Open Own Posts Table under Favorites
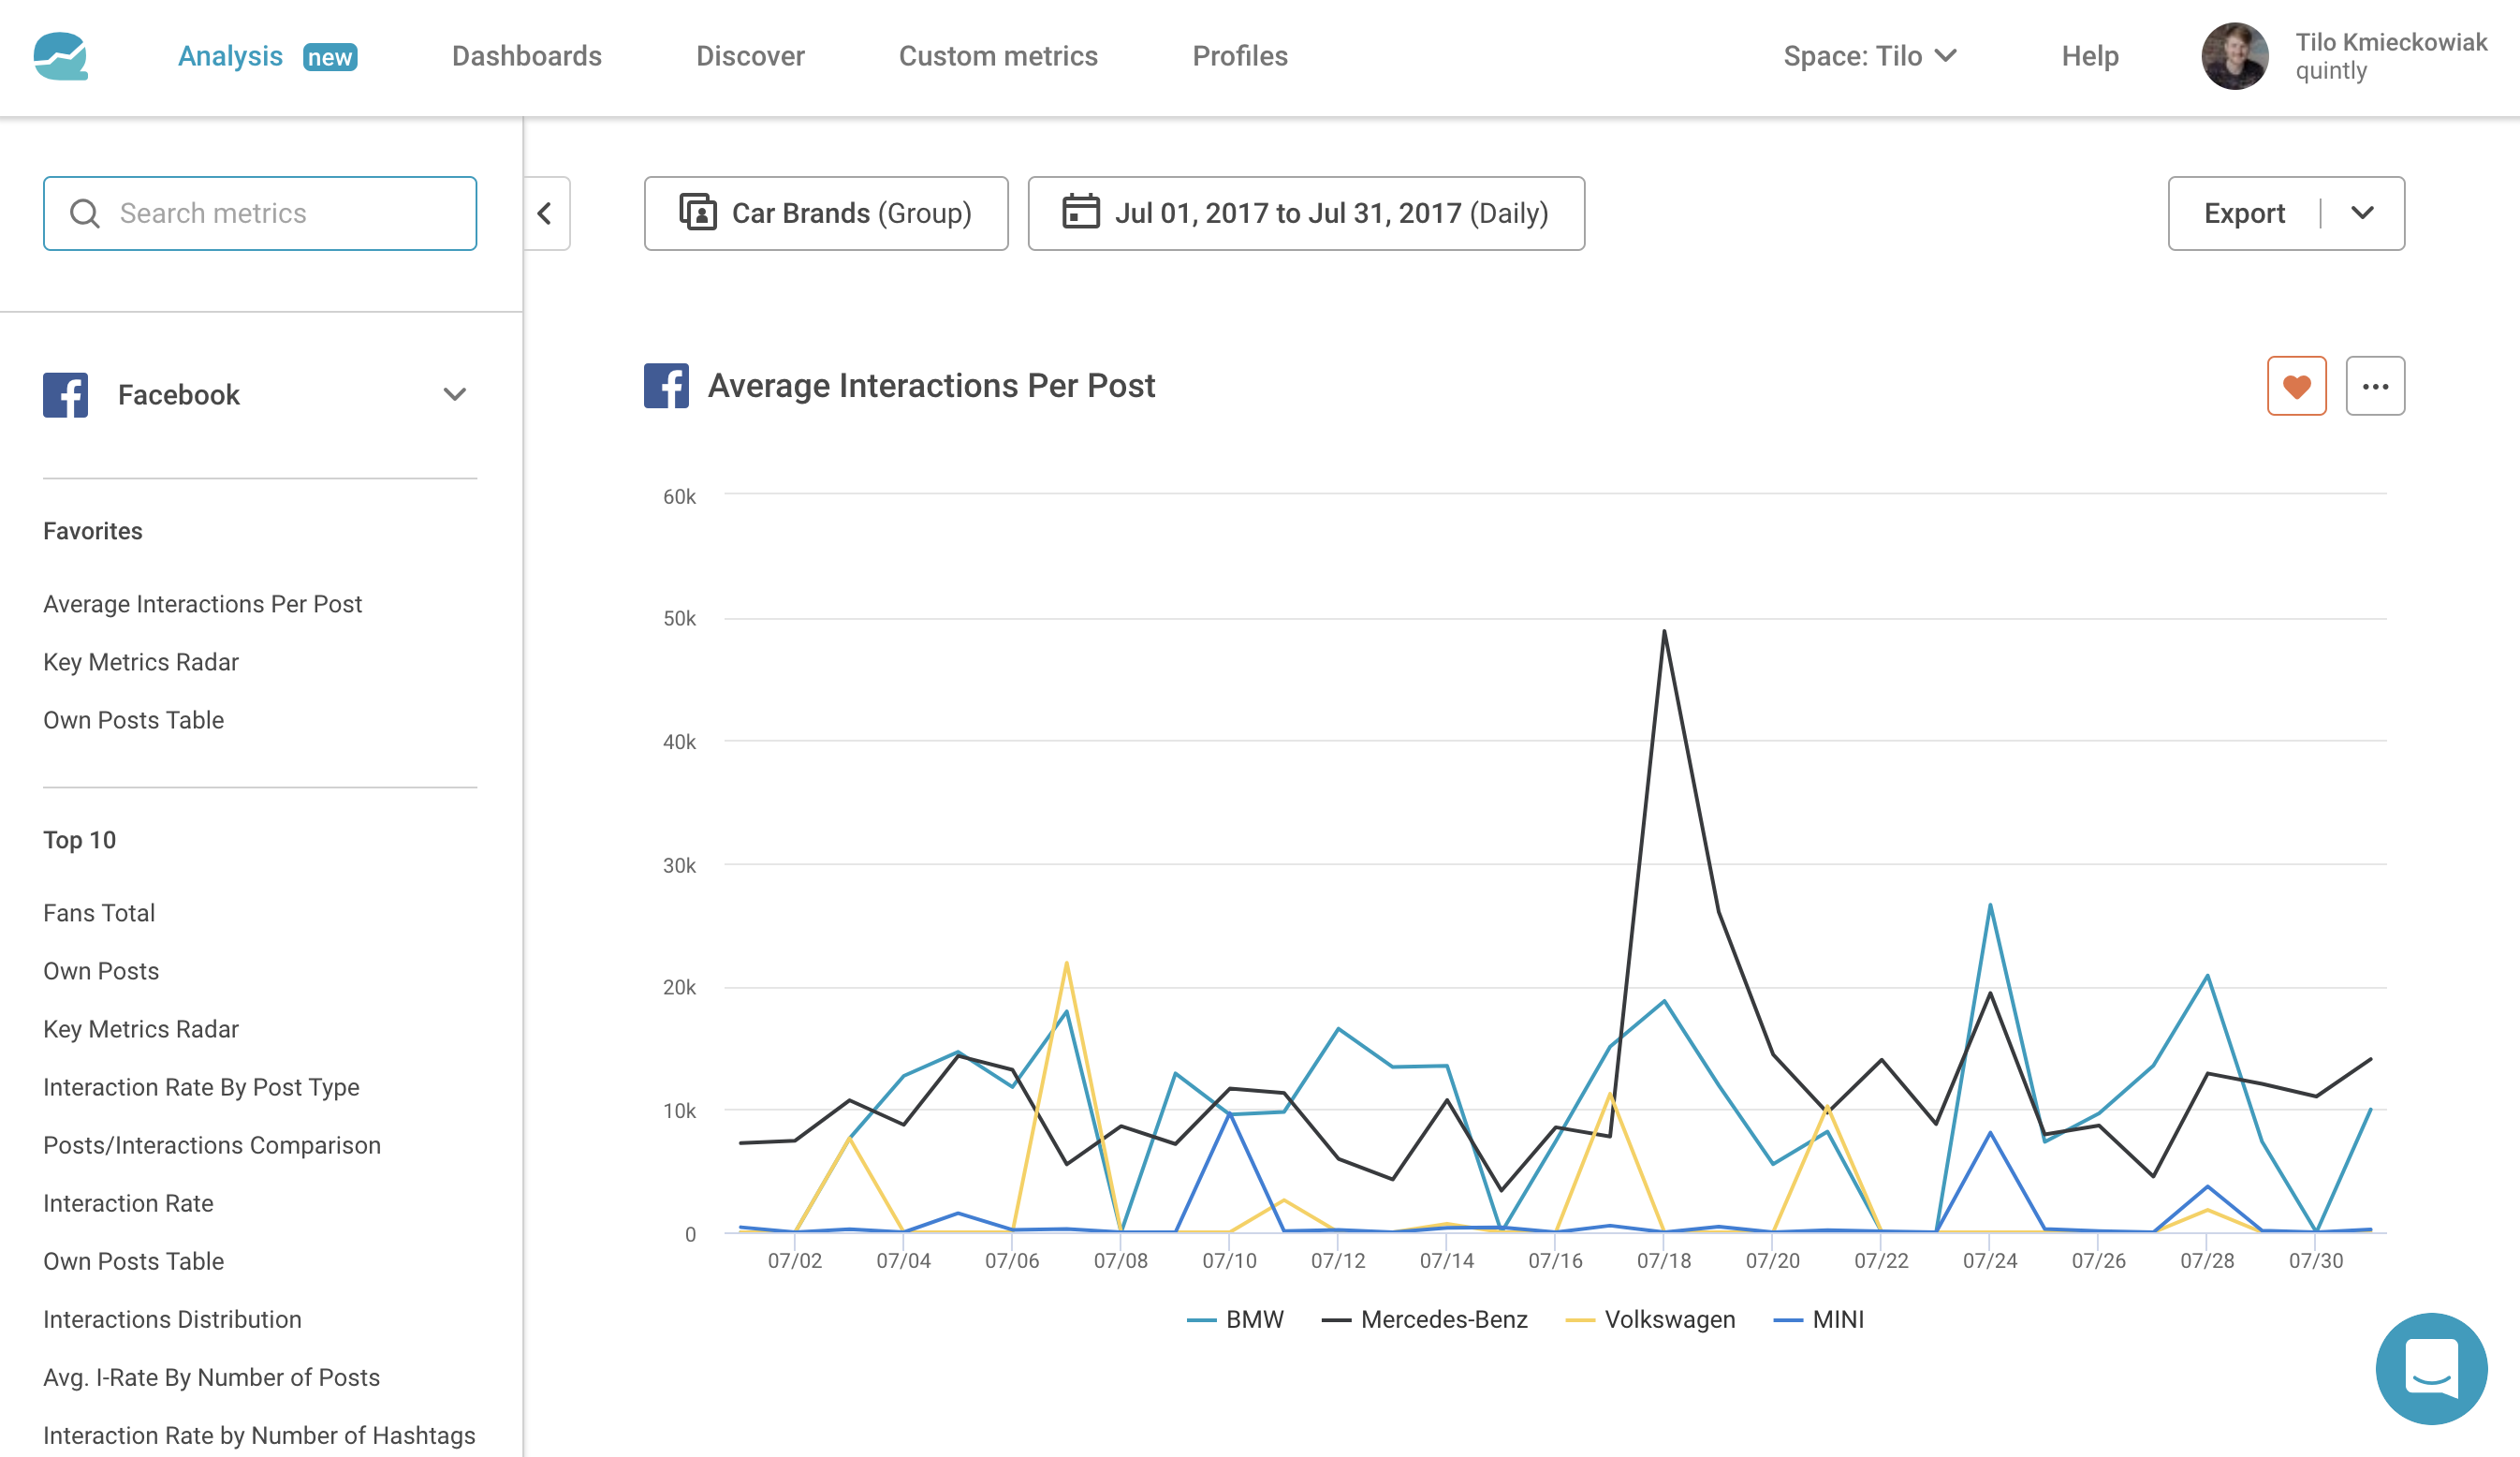This screenshot has height=1457, width=2520. [x=134, y=720]
